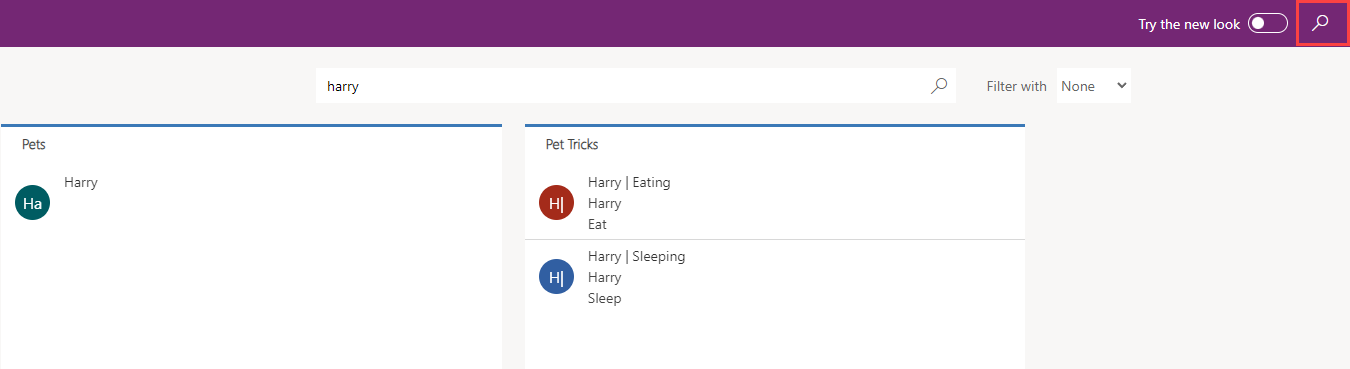Open the Harry | Sleeping record
Image resolution: width=1350 pixels, height=369 pixels.
coord(636,256)
